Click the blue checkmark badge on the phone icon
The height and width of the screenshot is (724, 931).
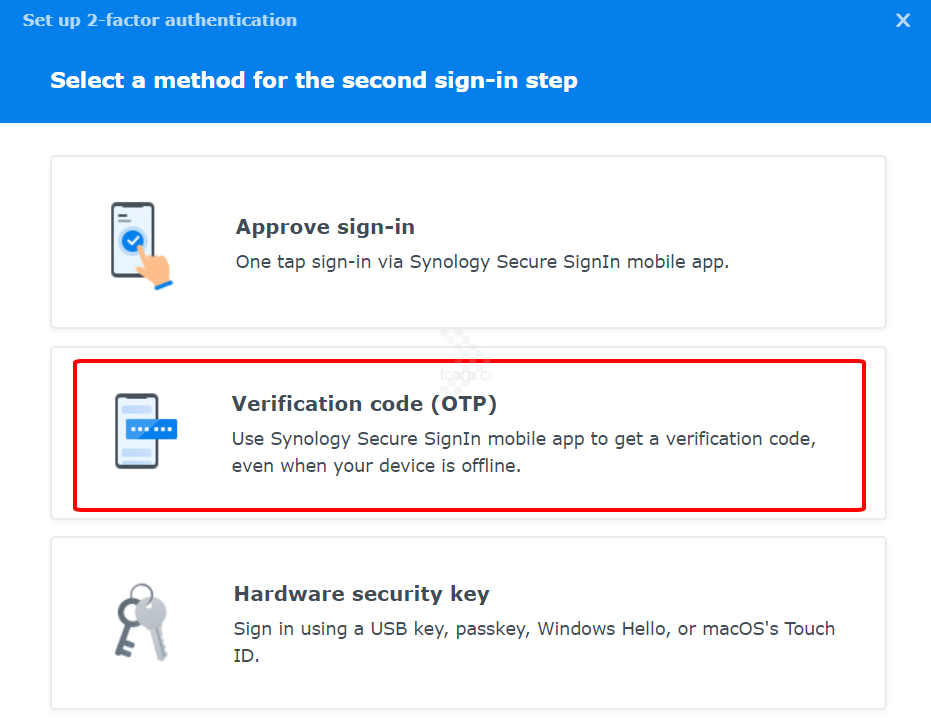[132, 241]
